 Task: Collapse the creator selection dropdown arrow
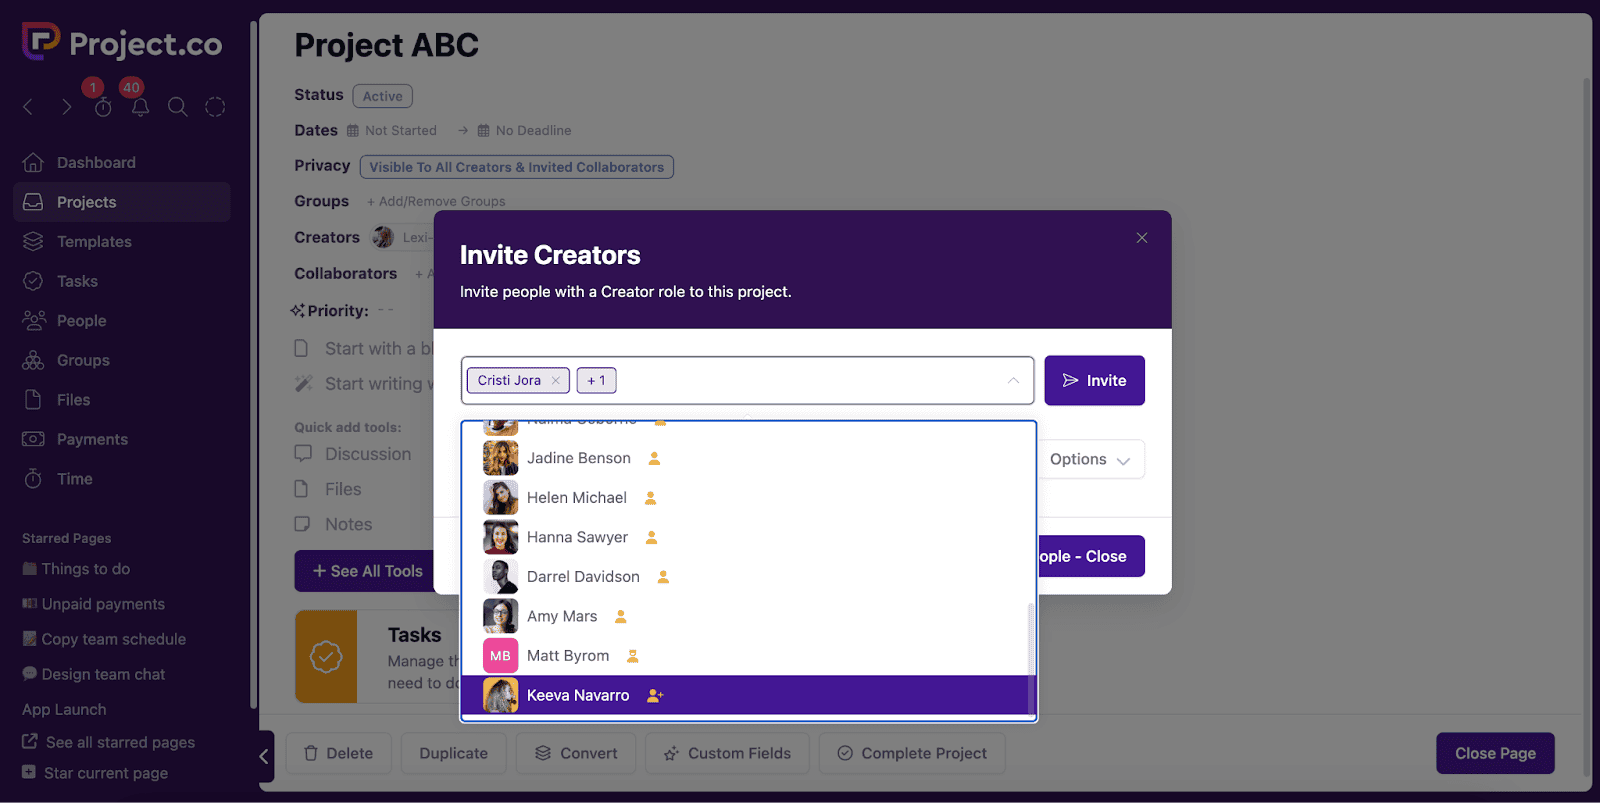click(x=1013, y=381)
